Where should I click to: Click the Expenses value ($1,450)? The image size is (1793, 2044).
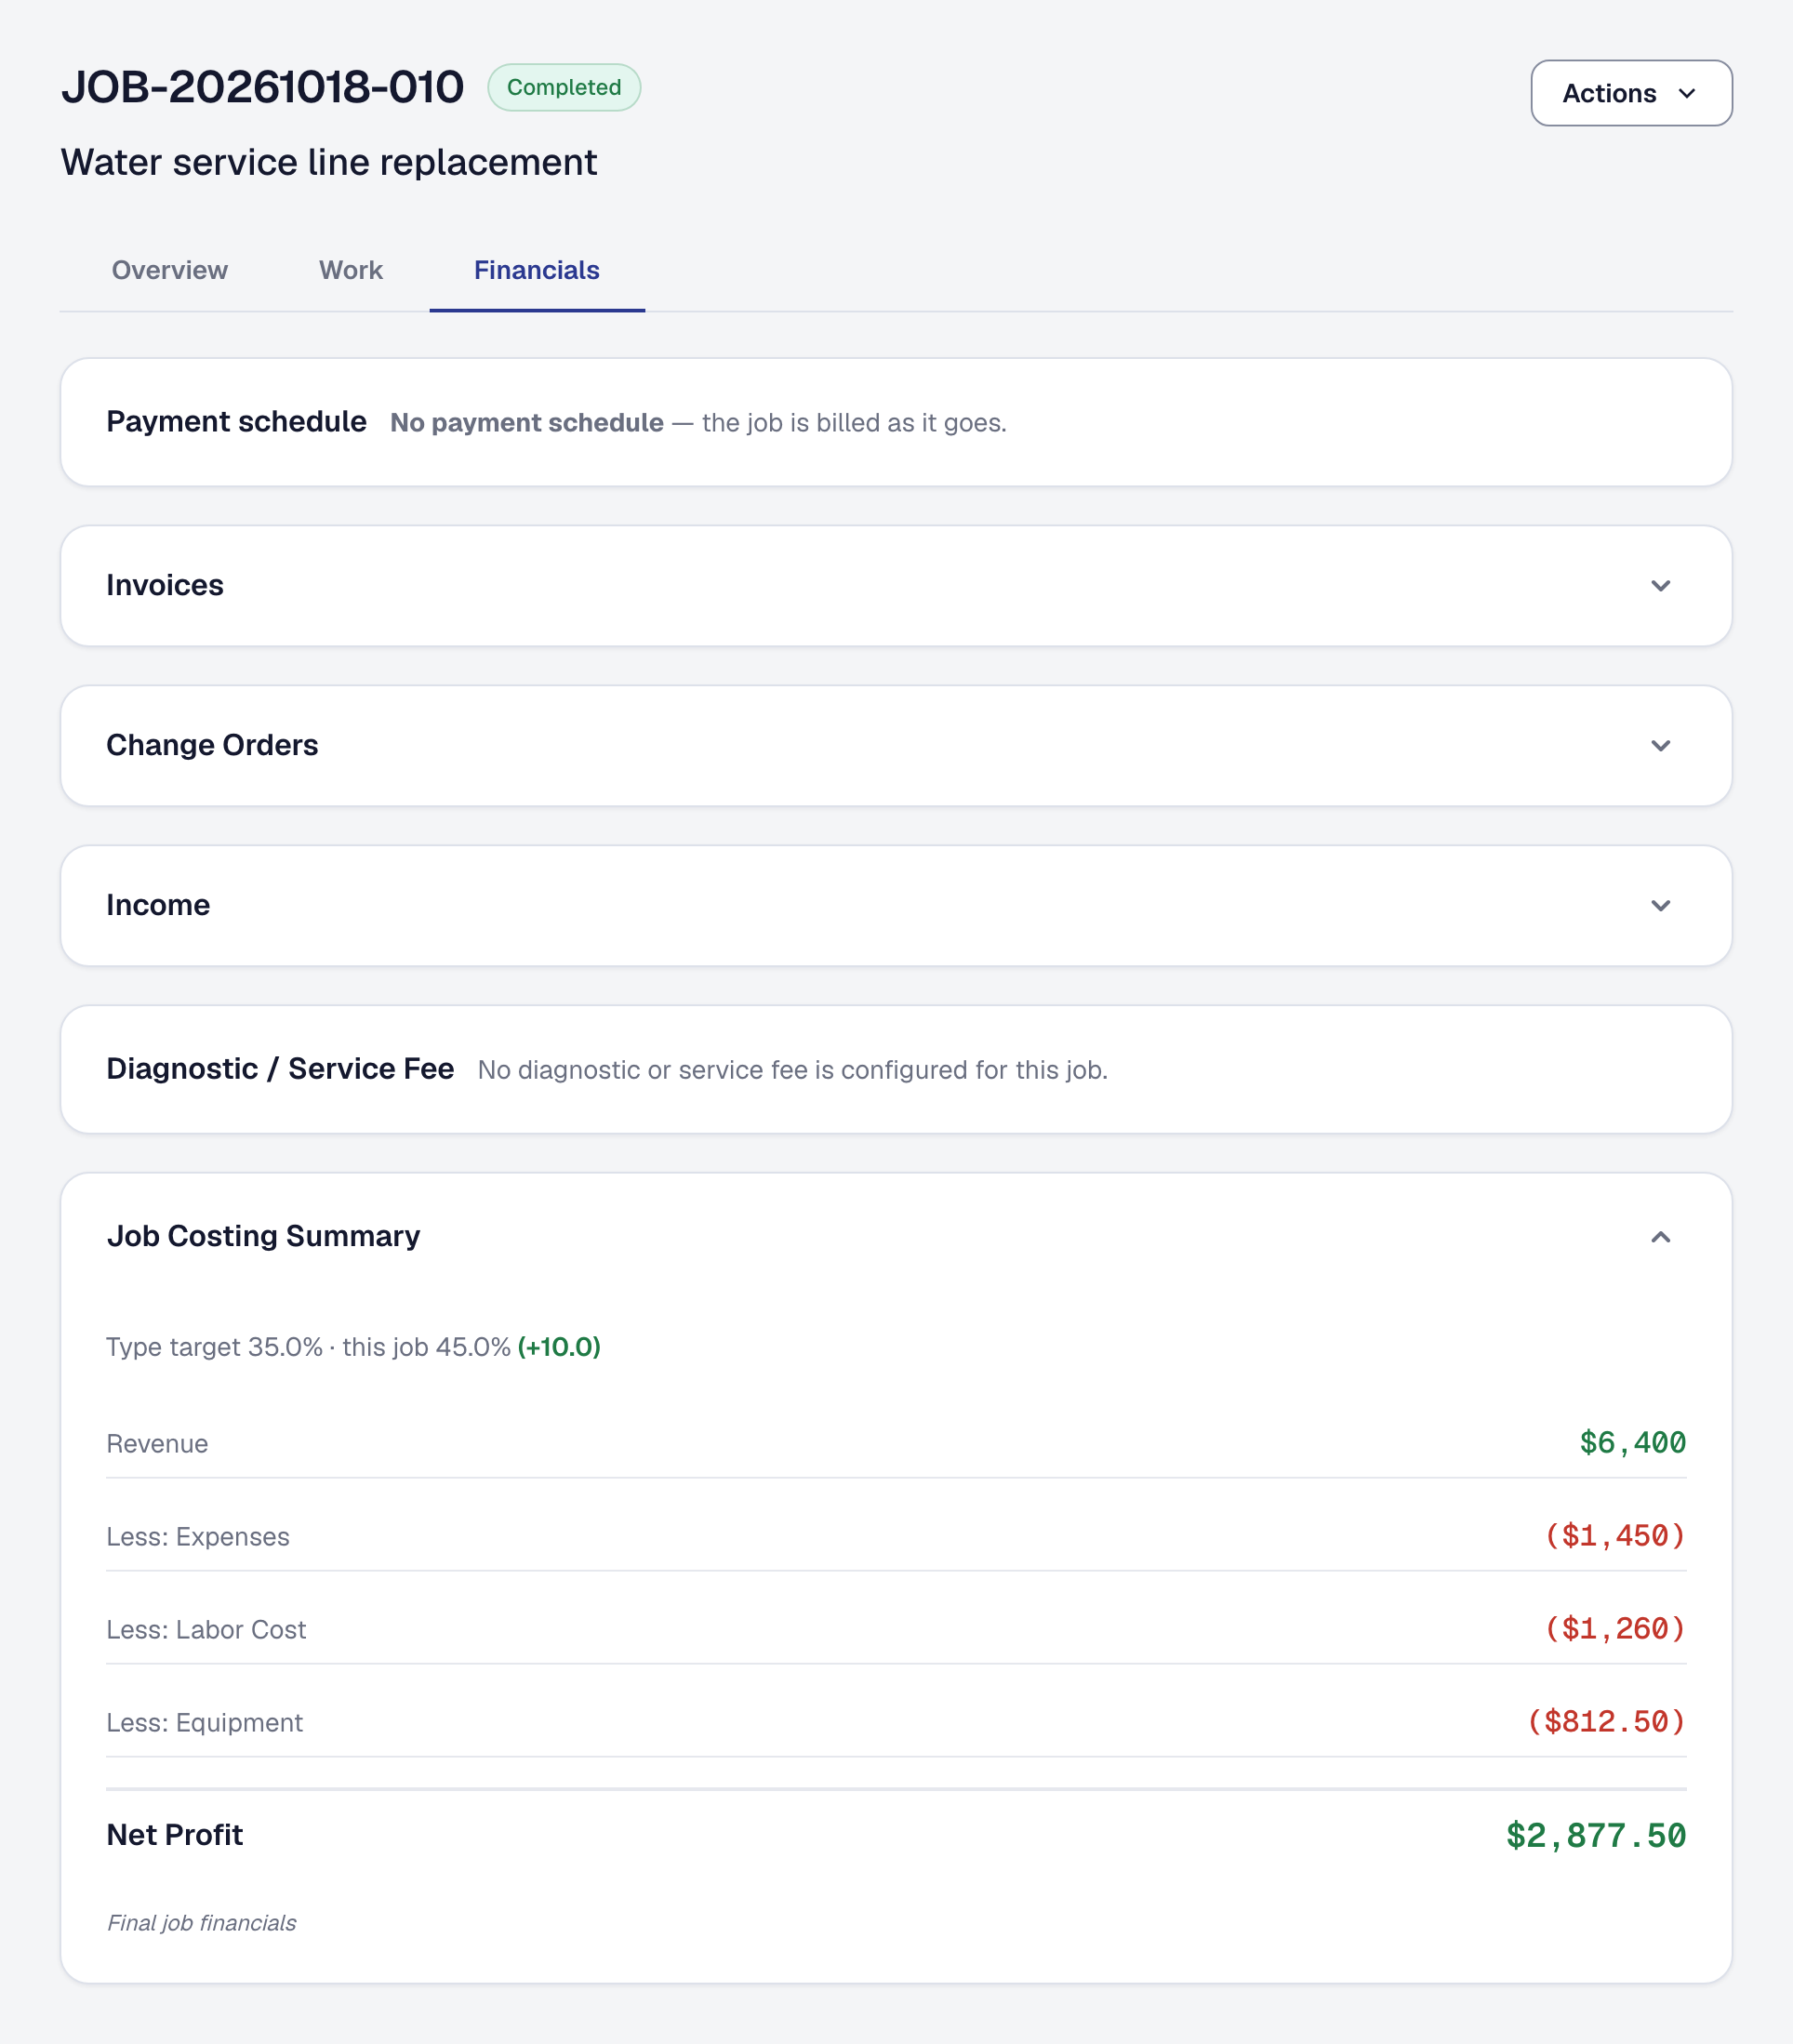(1615, 1536)
